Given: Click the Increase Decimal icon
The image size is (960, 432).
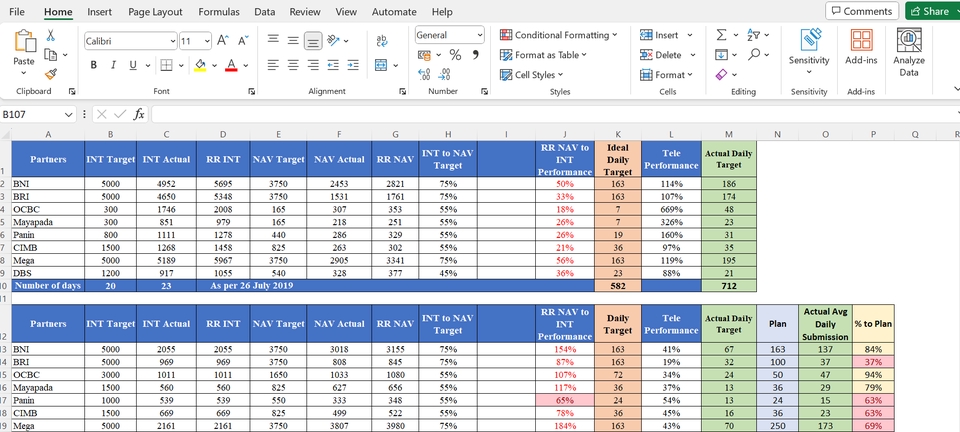Looking at the screenshot, I should [424, 74].
